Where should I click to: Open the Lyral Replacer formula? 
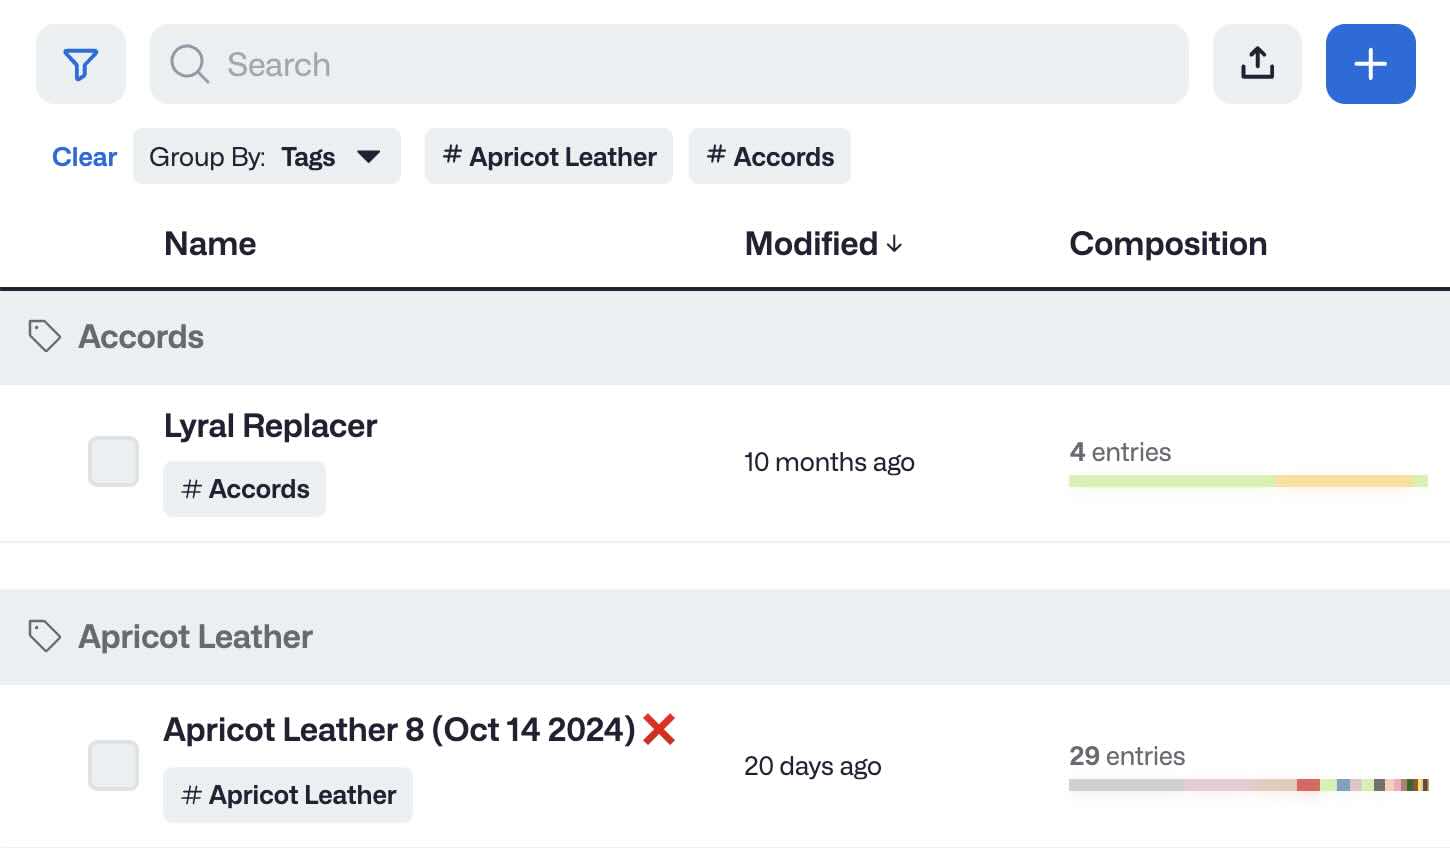[270, 425]
